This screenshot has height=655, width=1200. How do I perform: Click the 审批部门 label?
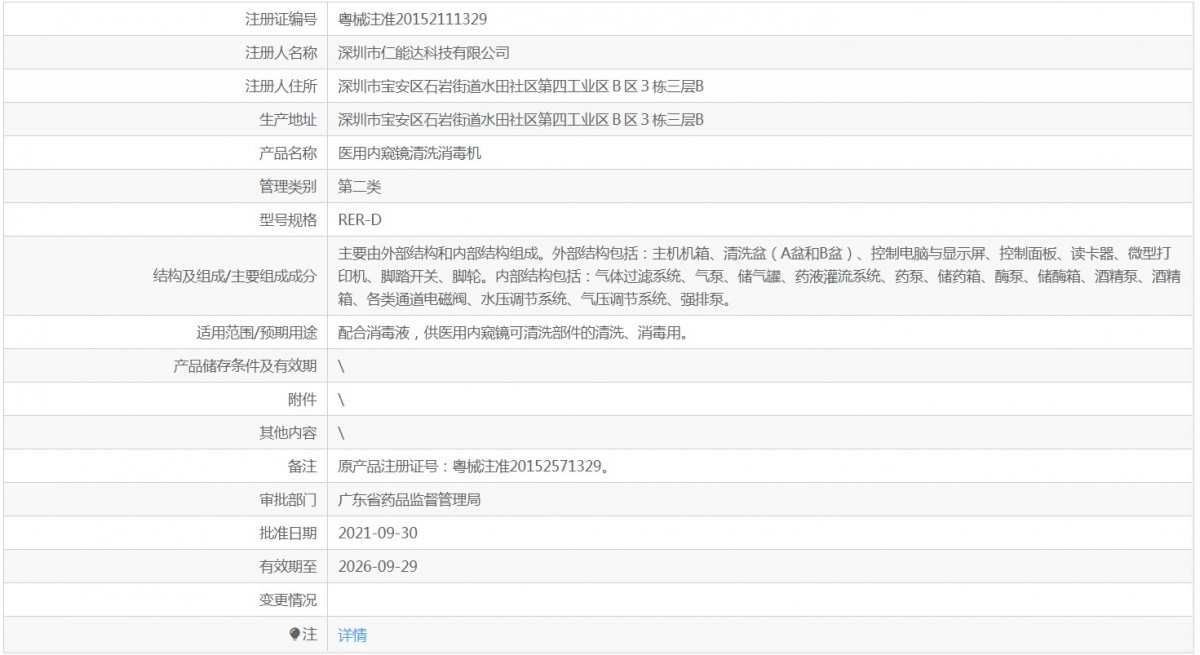(x=288, y=500)
